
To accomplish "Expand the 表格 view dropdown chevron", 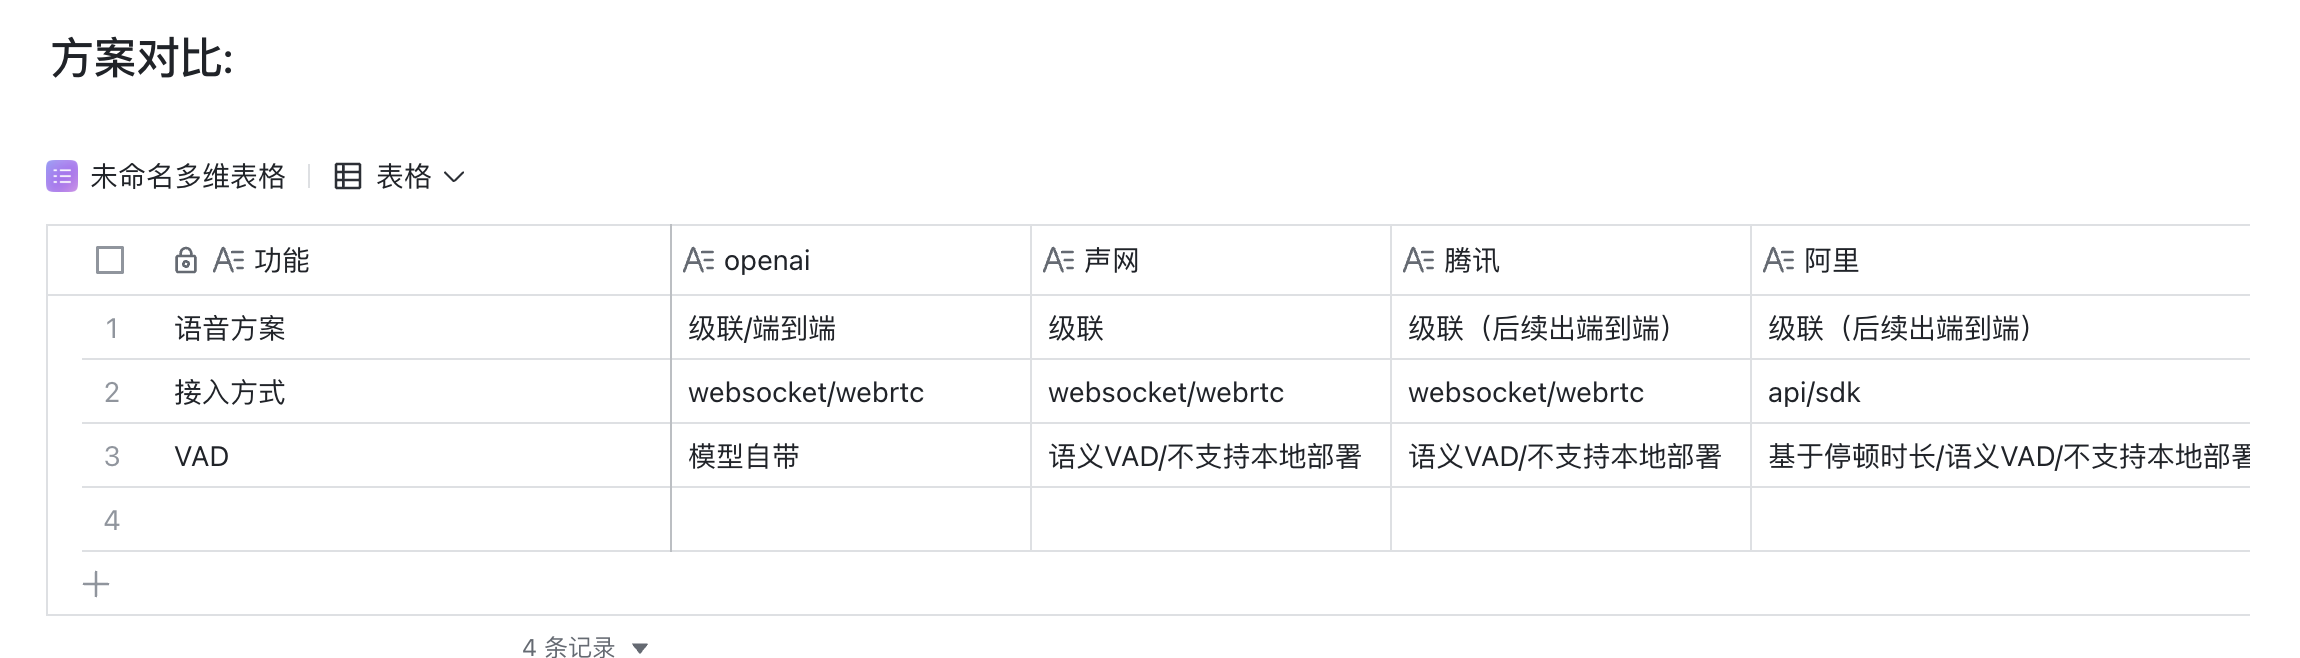I will click(x=454, y=177).
